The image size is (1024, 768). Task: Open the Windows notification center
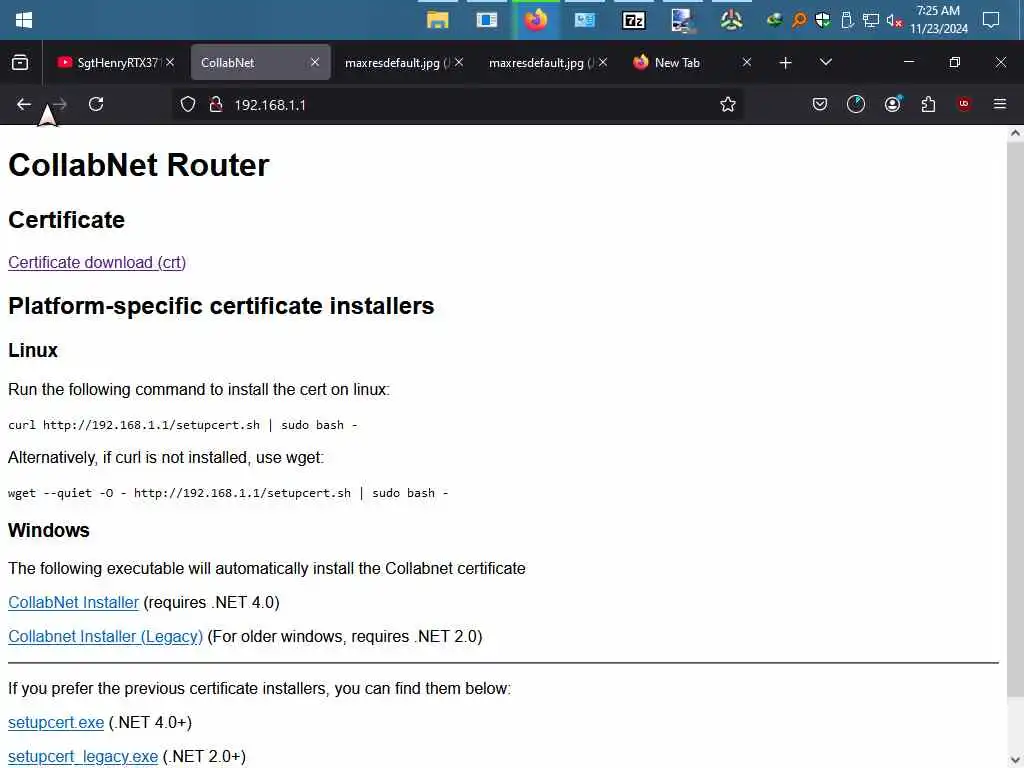click(991, 20)
